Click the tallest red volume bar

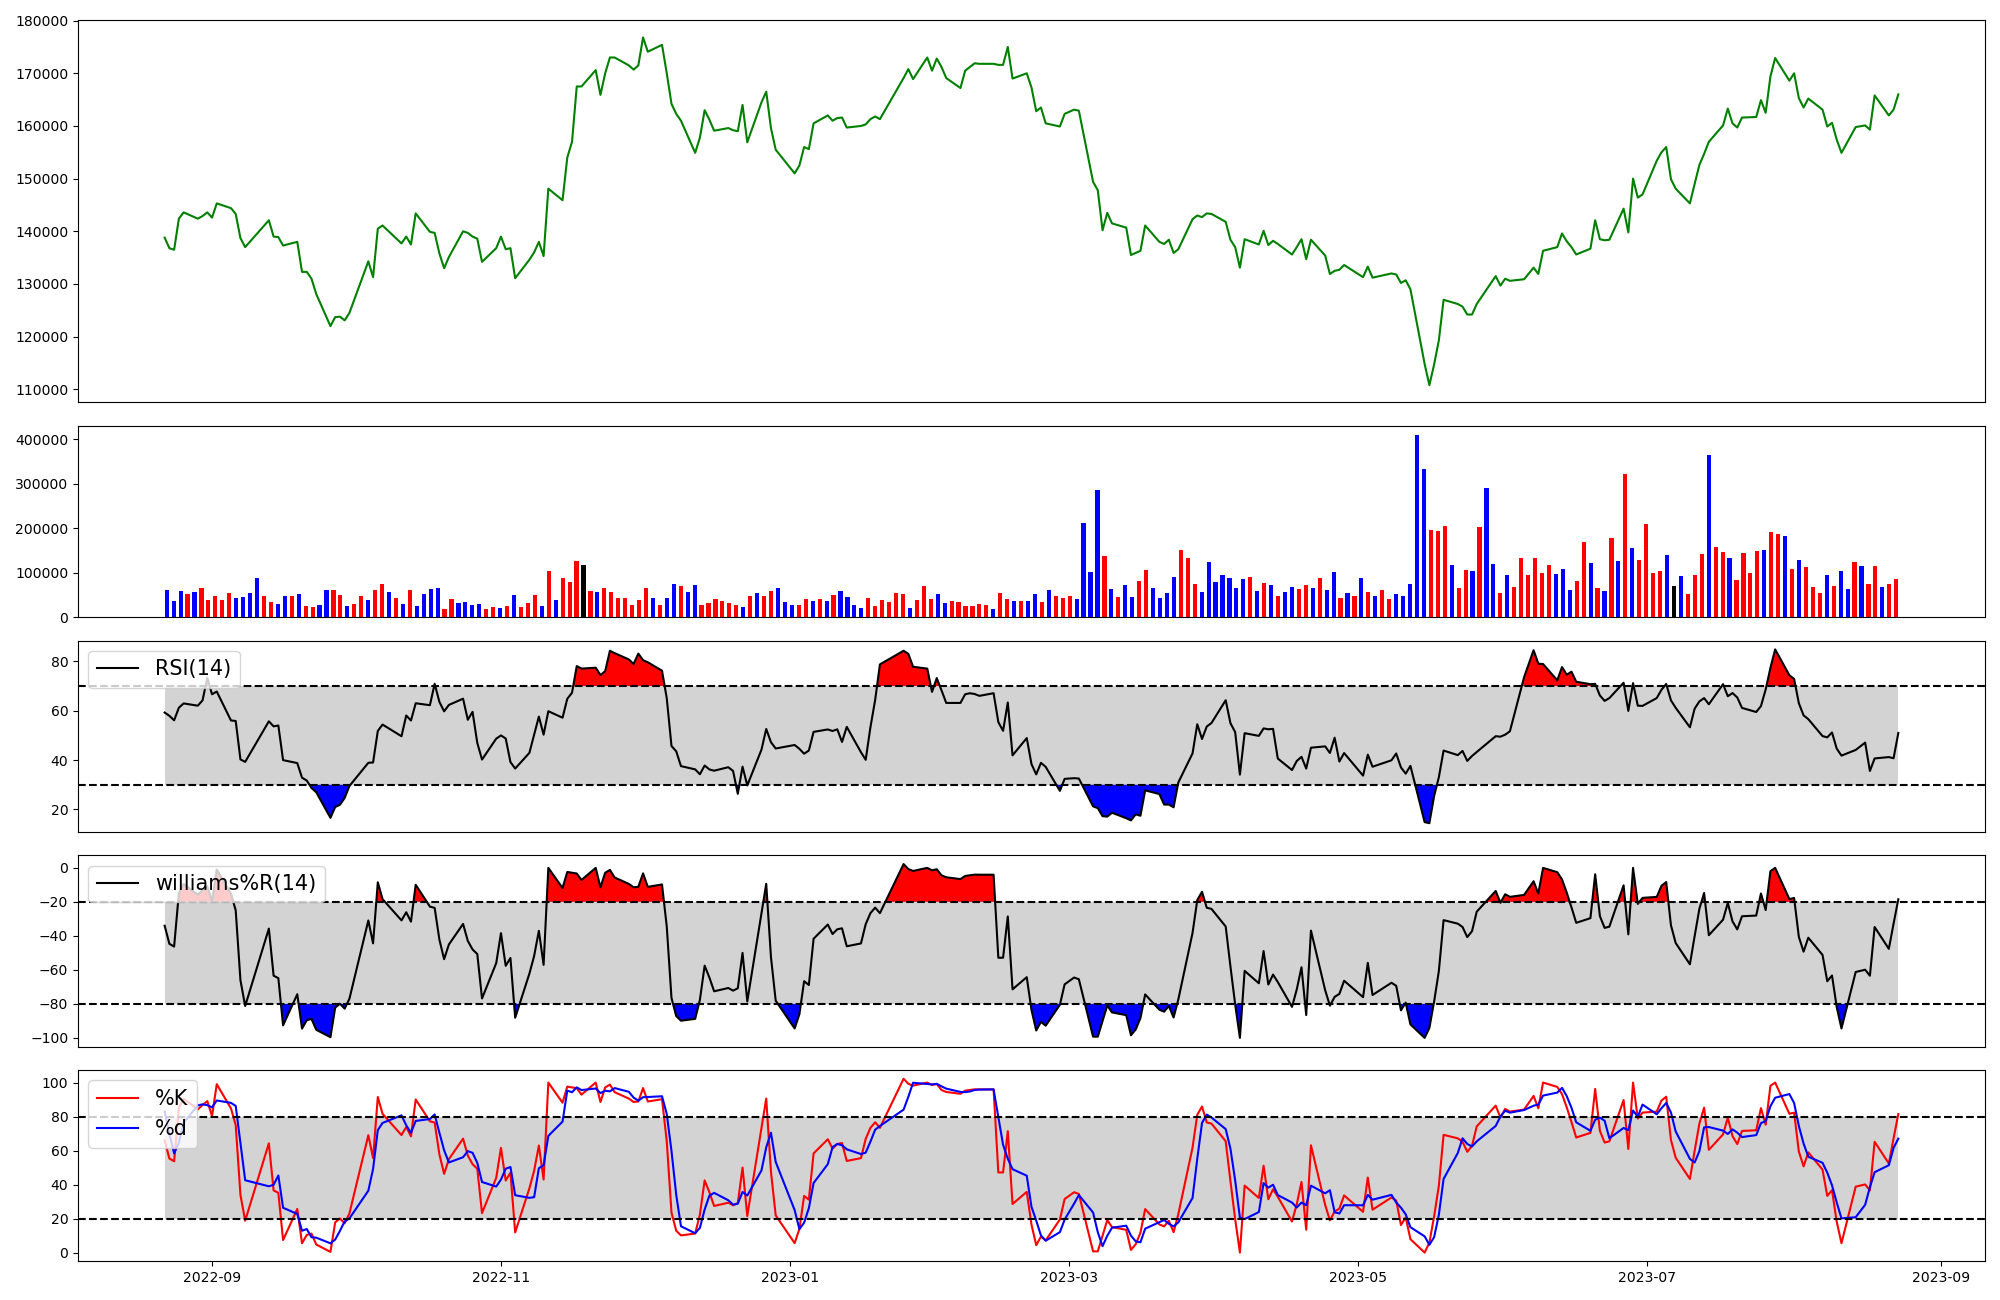coord(1625,545)
